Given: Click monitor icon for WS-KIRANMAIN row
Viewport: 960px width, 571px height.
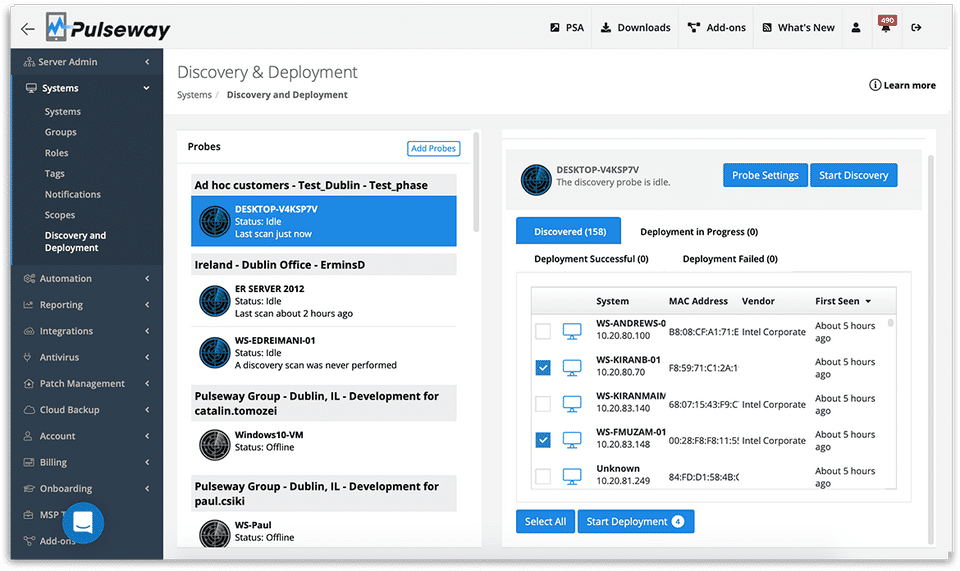Looking at the screenshot, I should (x=572, y=404).
